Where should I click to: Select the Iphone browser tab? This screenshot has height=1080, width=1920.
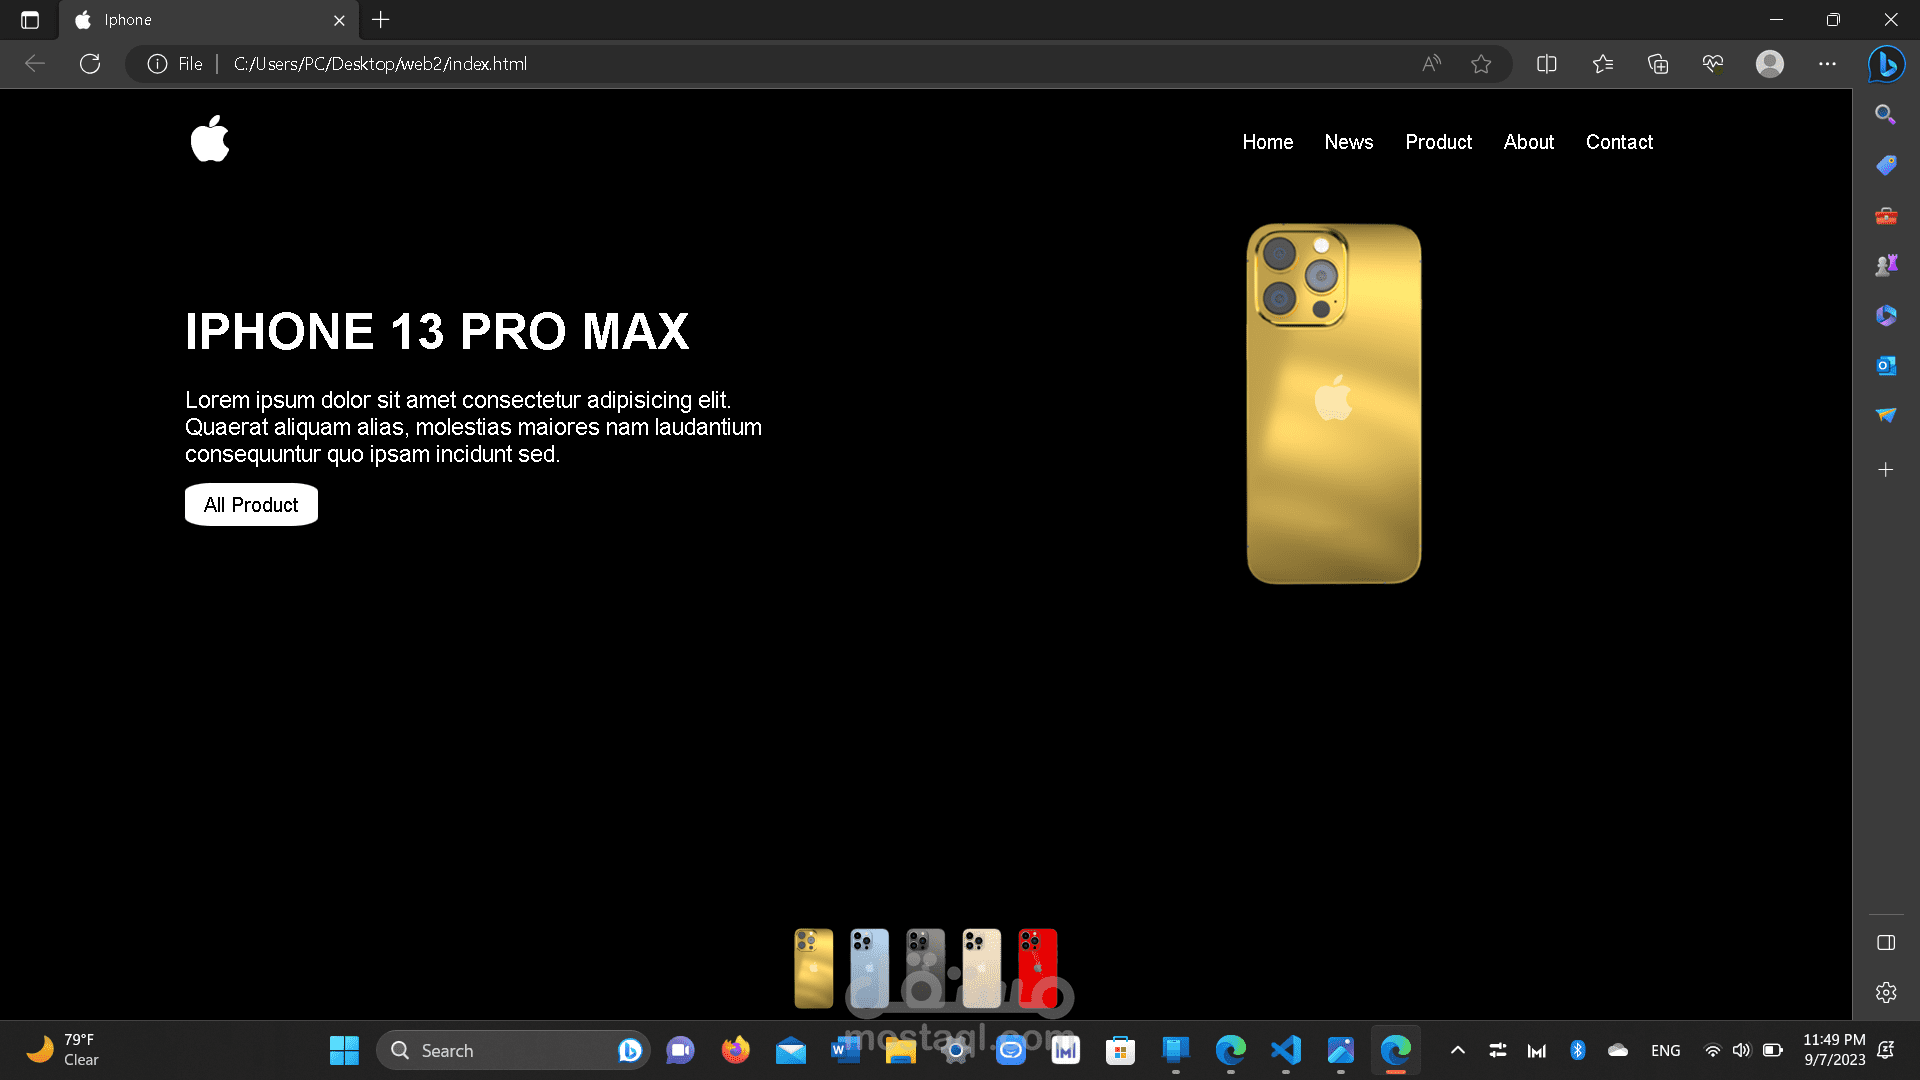click(x=210, y=20)
